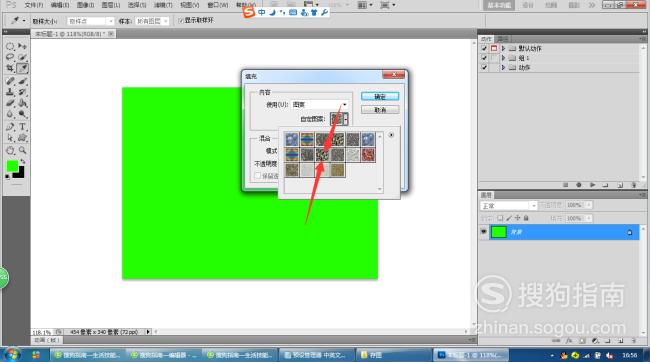Image resolution: width=650 pixels, height=362 pixels.
Task: Open the 图像(I) menu
Action: point(85,5)
